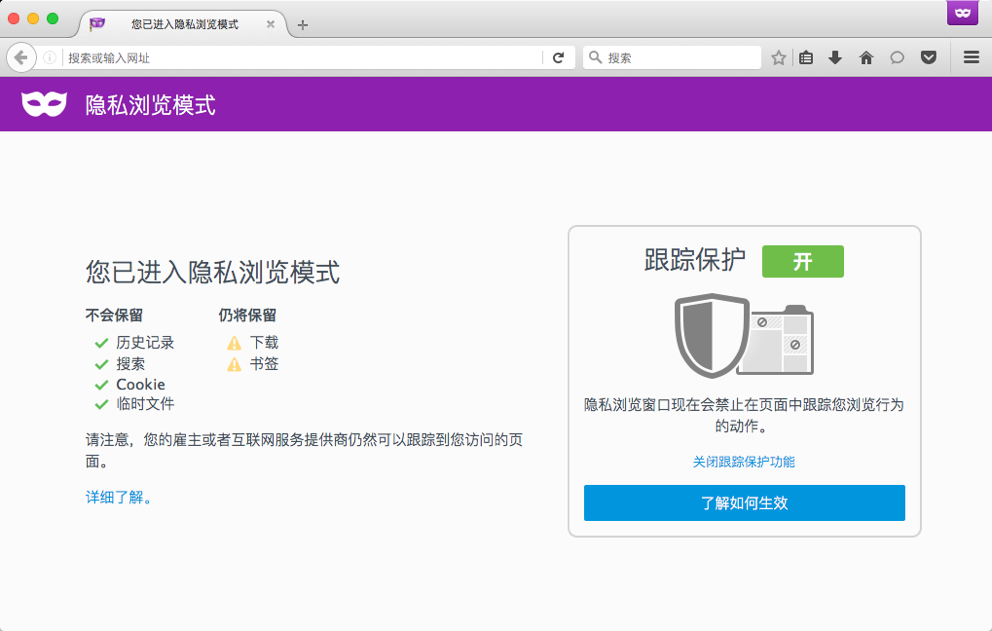Go to the home page

866,58
